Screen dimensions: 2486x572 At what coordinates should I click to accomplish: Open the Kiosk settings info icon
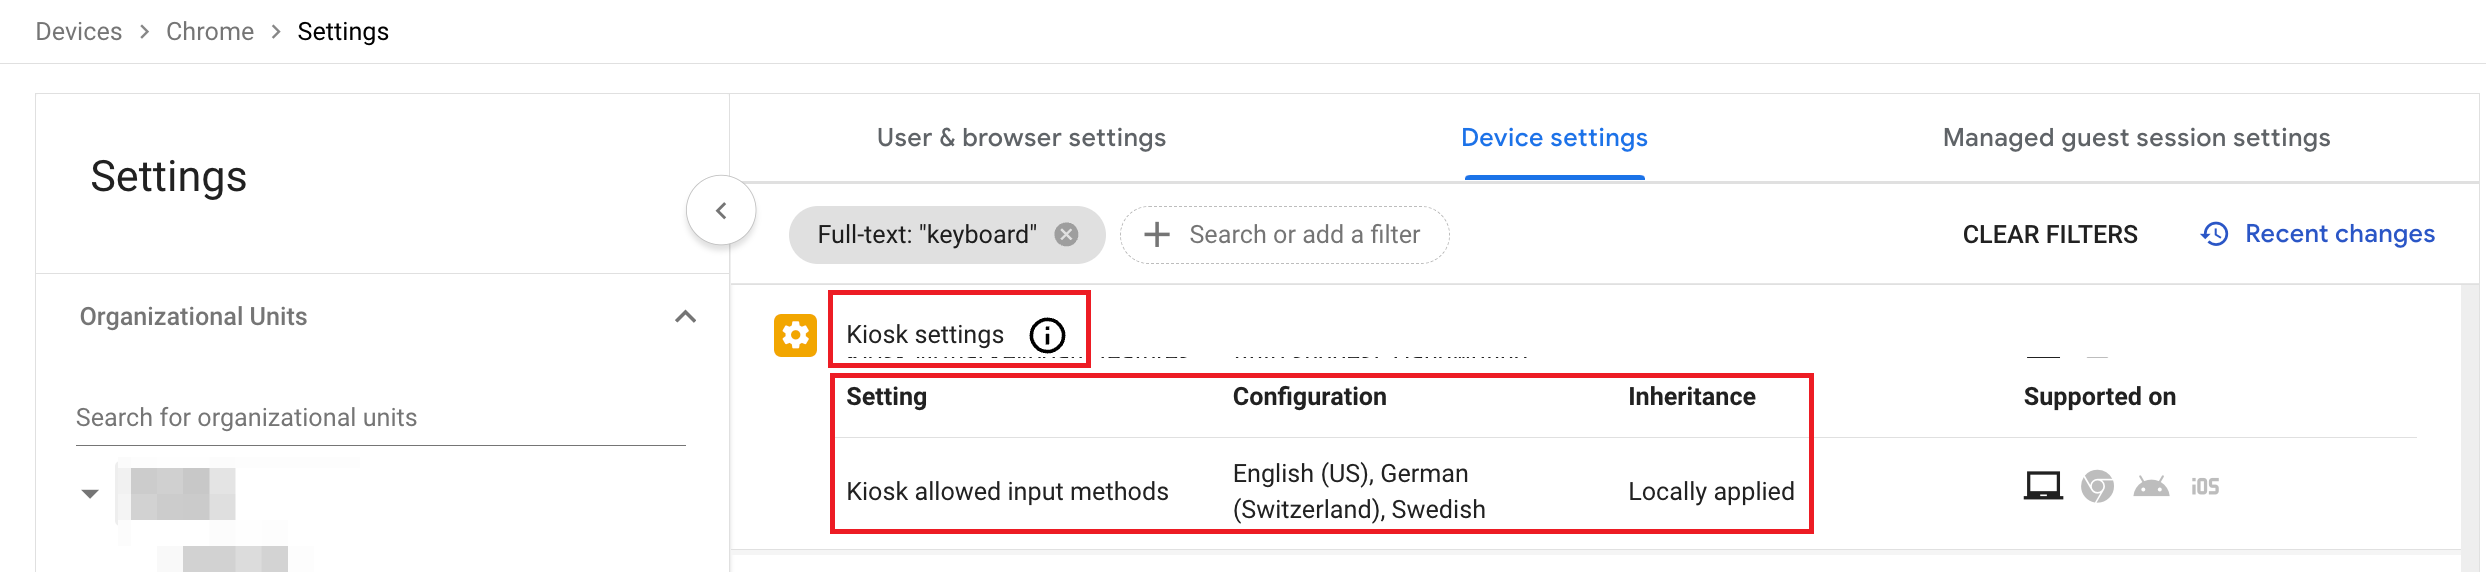coord(1047,335)
